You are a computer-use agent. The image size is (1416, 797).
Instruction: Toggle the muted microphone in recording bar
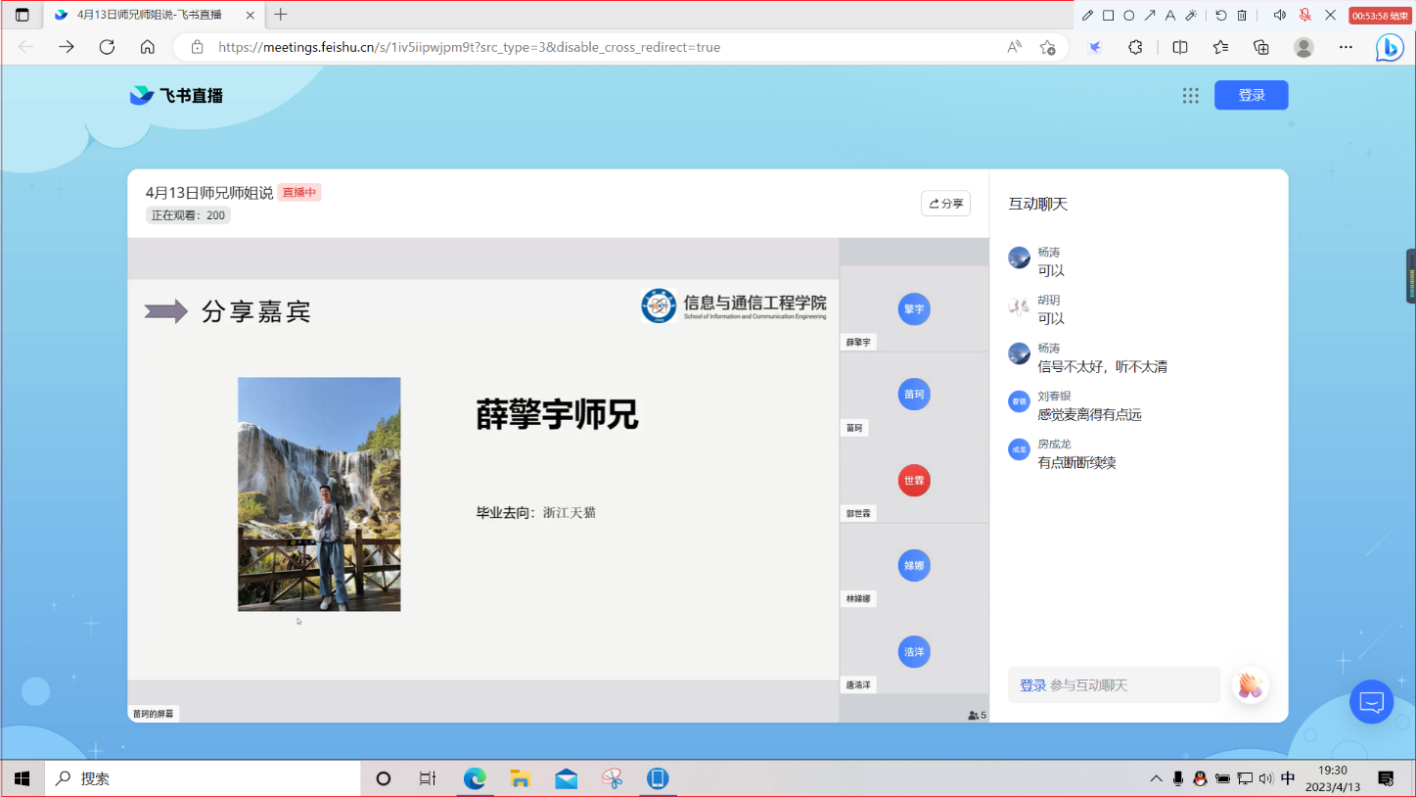coord(1305,15)
